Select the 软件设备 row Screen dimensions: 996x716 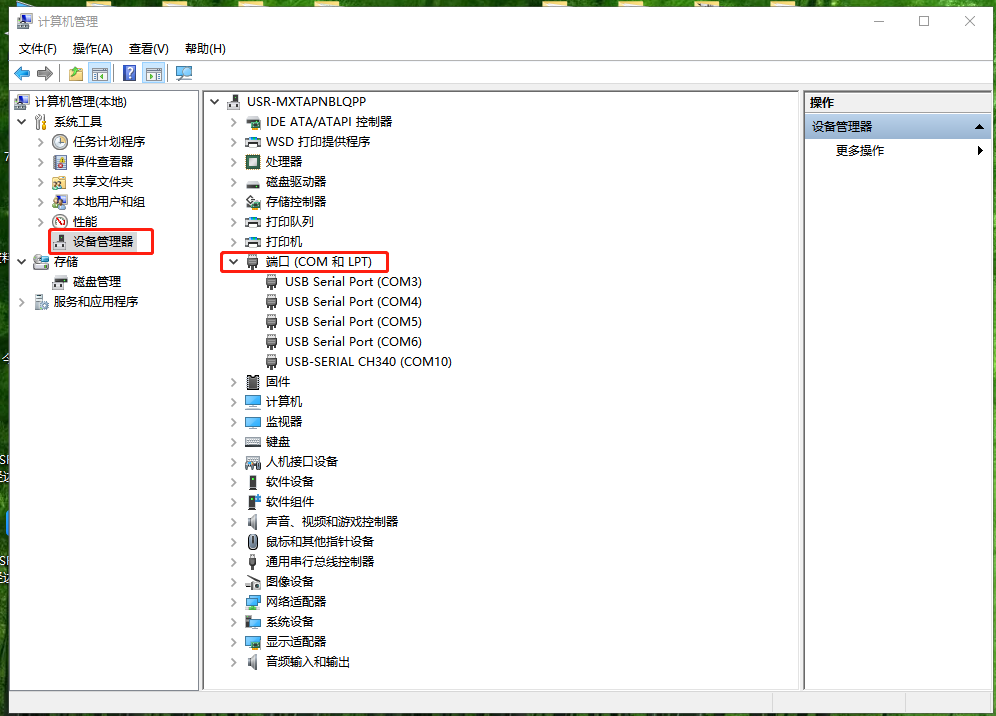click(x=290, y=482)
